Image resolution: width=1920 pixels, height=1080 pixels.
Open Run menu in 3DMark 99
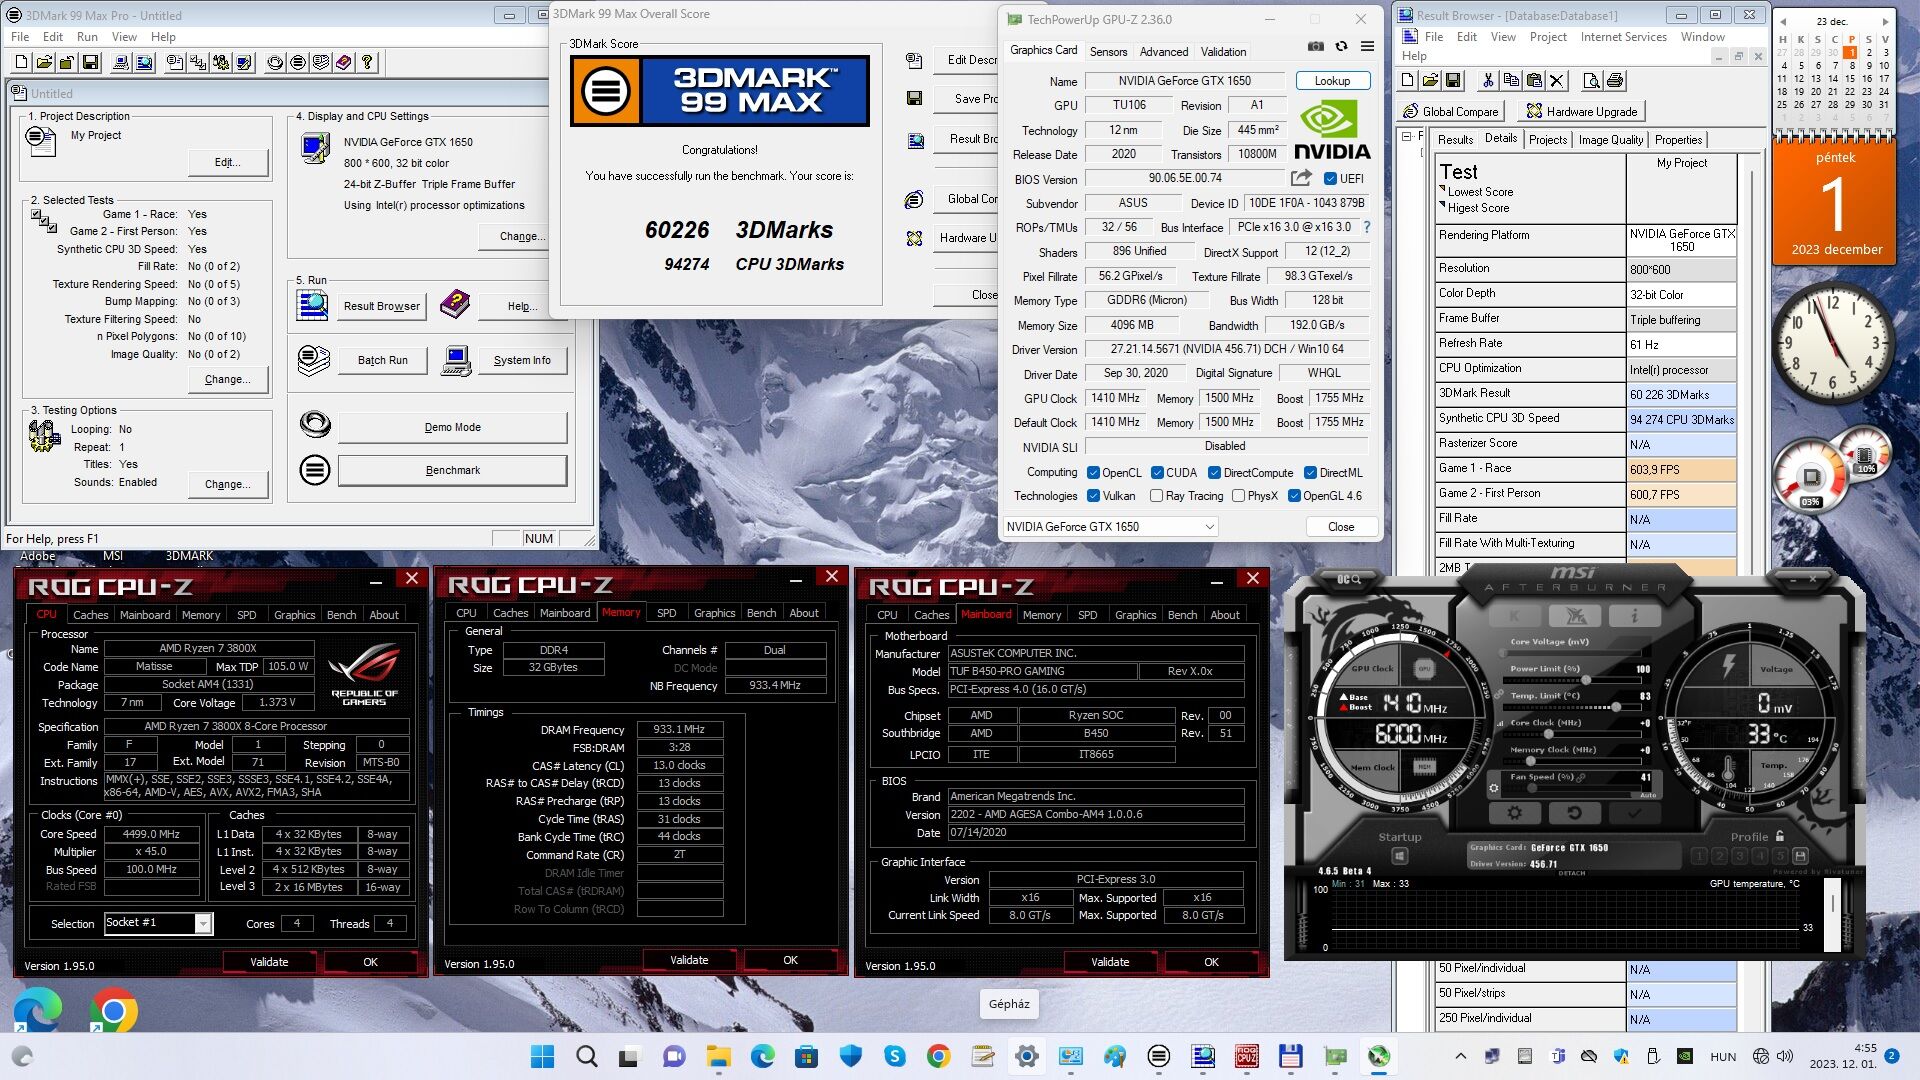87,37
